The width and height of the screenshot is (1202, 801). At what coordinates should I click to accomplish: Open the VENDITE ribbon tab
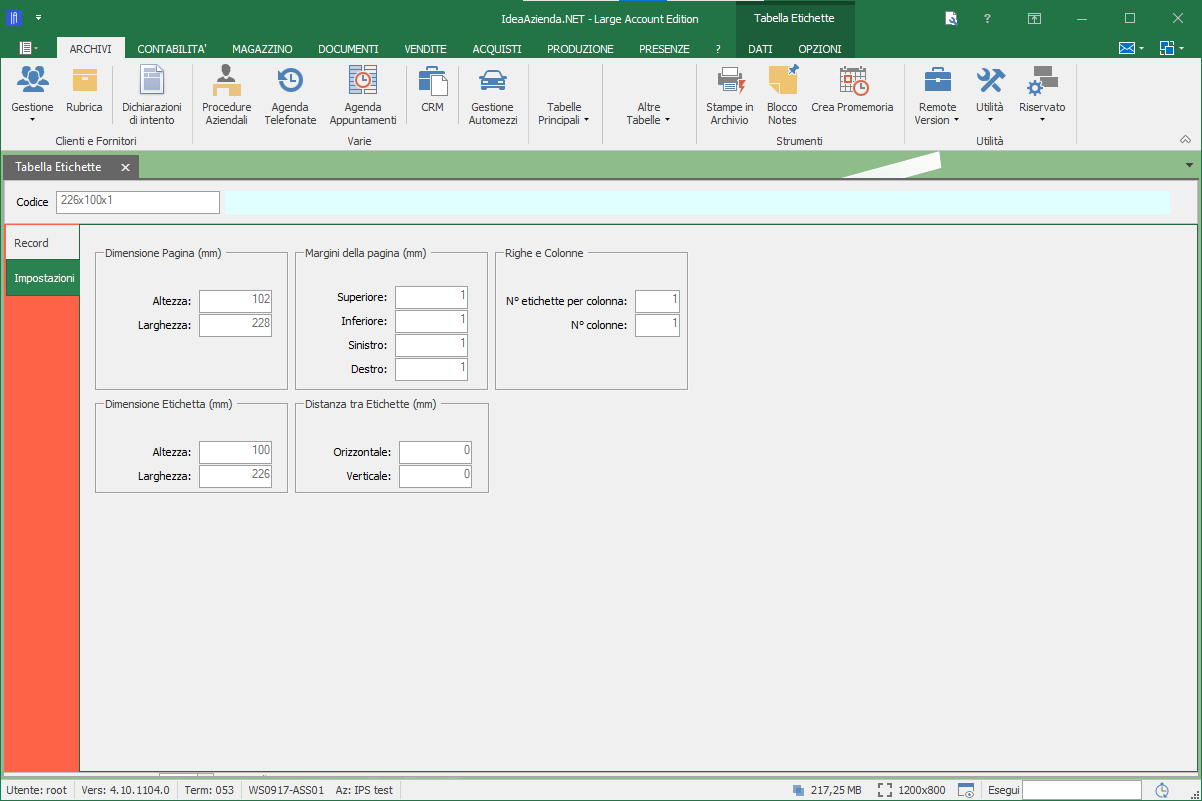[x=425, y=48]
